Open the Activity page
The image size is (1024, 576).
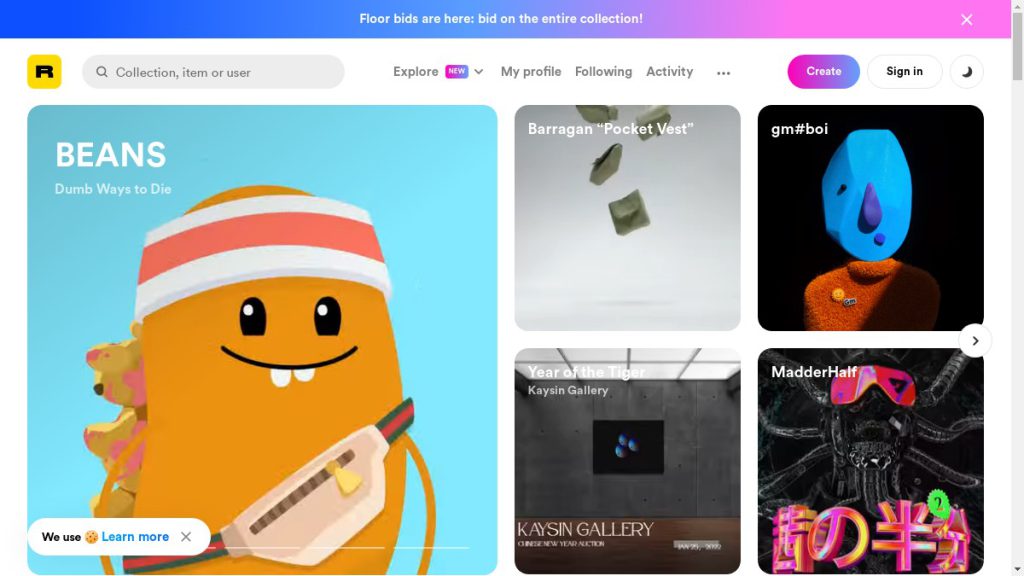[x=669, y=72]
